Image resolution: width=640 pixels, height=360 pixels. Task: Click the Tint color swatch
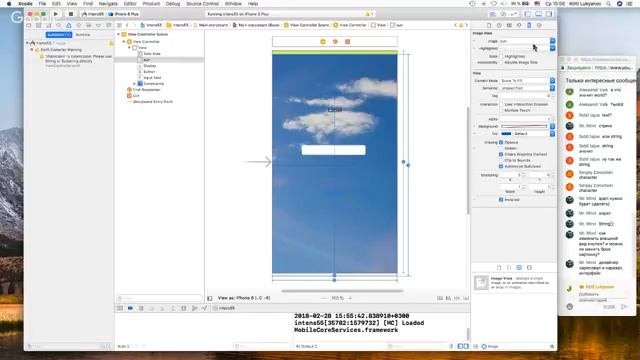pos(506,134)
